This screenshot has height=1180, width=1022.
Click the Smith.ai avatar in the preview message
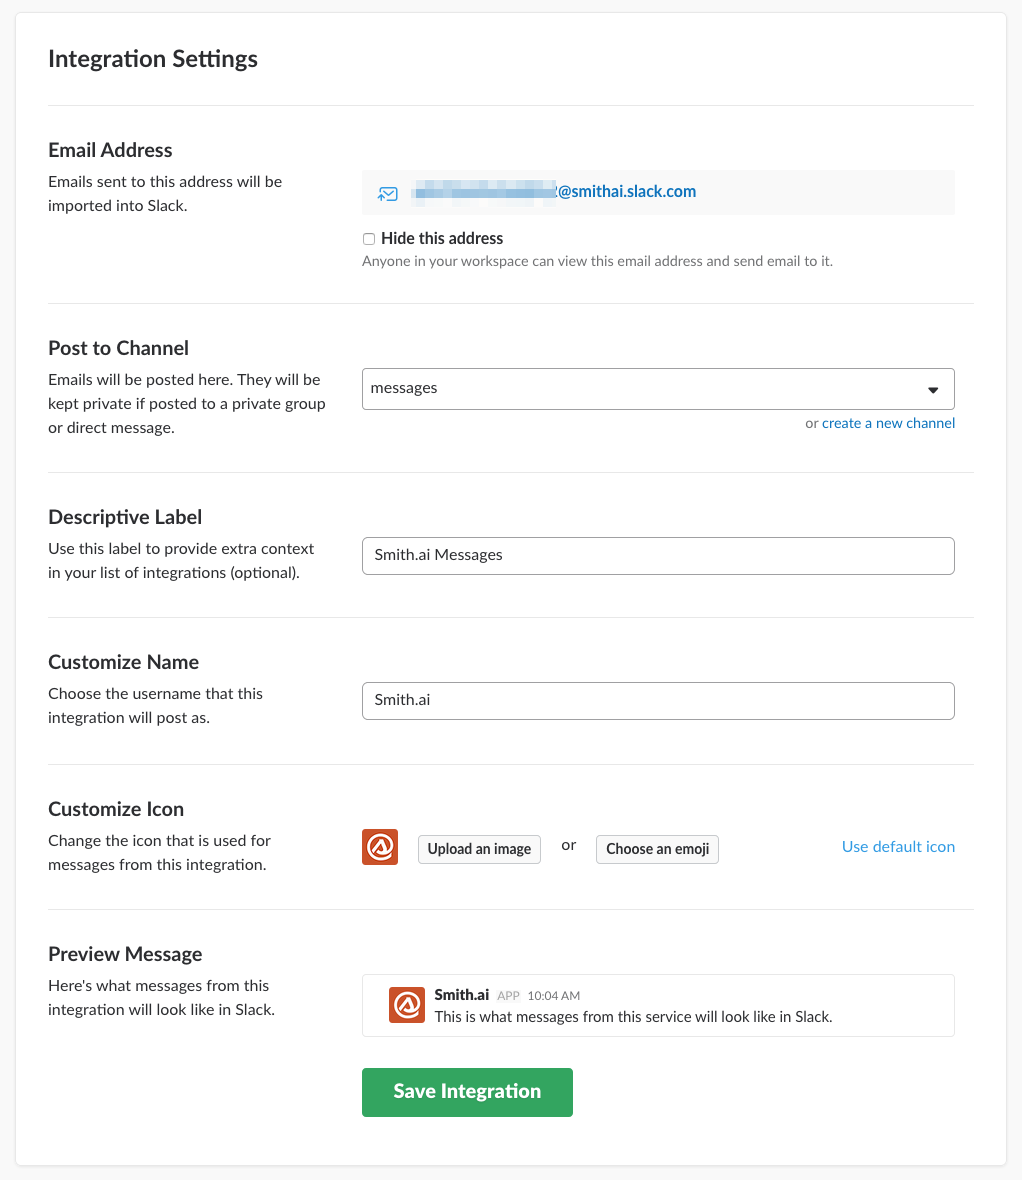point(407,1005)
